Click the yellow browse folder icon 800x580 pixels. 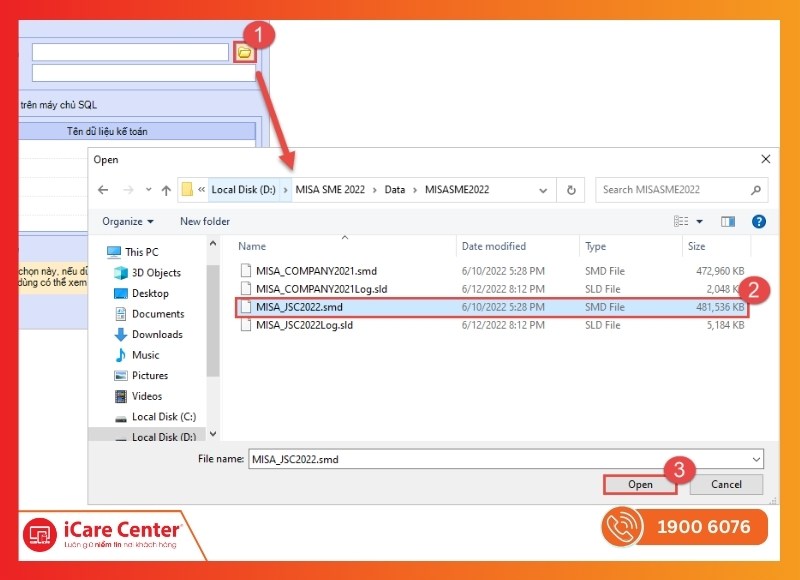(244, 53)
